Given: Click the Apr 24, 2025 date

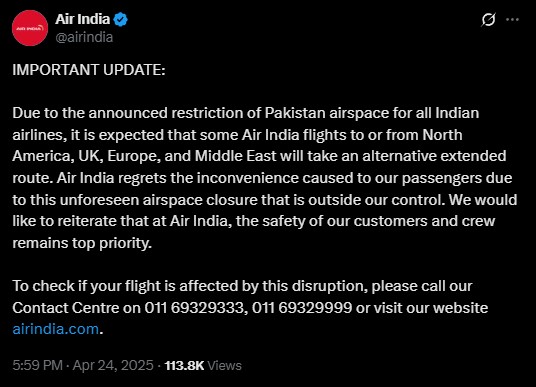Looking at the screenshot, I should coord(113,365).
